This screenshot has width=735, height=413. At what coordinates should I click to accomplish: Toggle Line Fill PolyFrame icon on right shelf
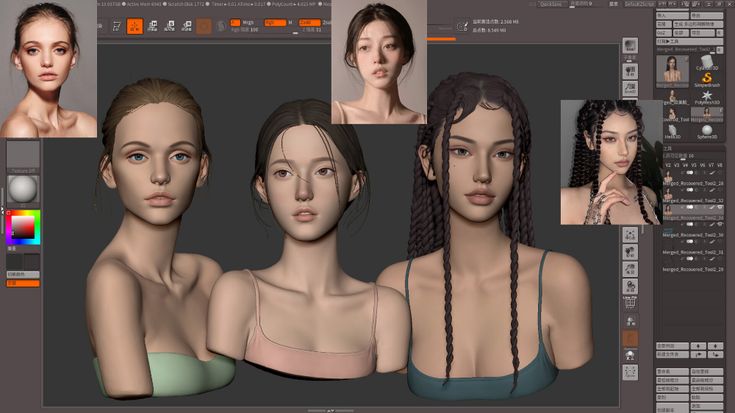[x=630, y=303]
